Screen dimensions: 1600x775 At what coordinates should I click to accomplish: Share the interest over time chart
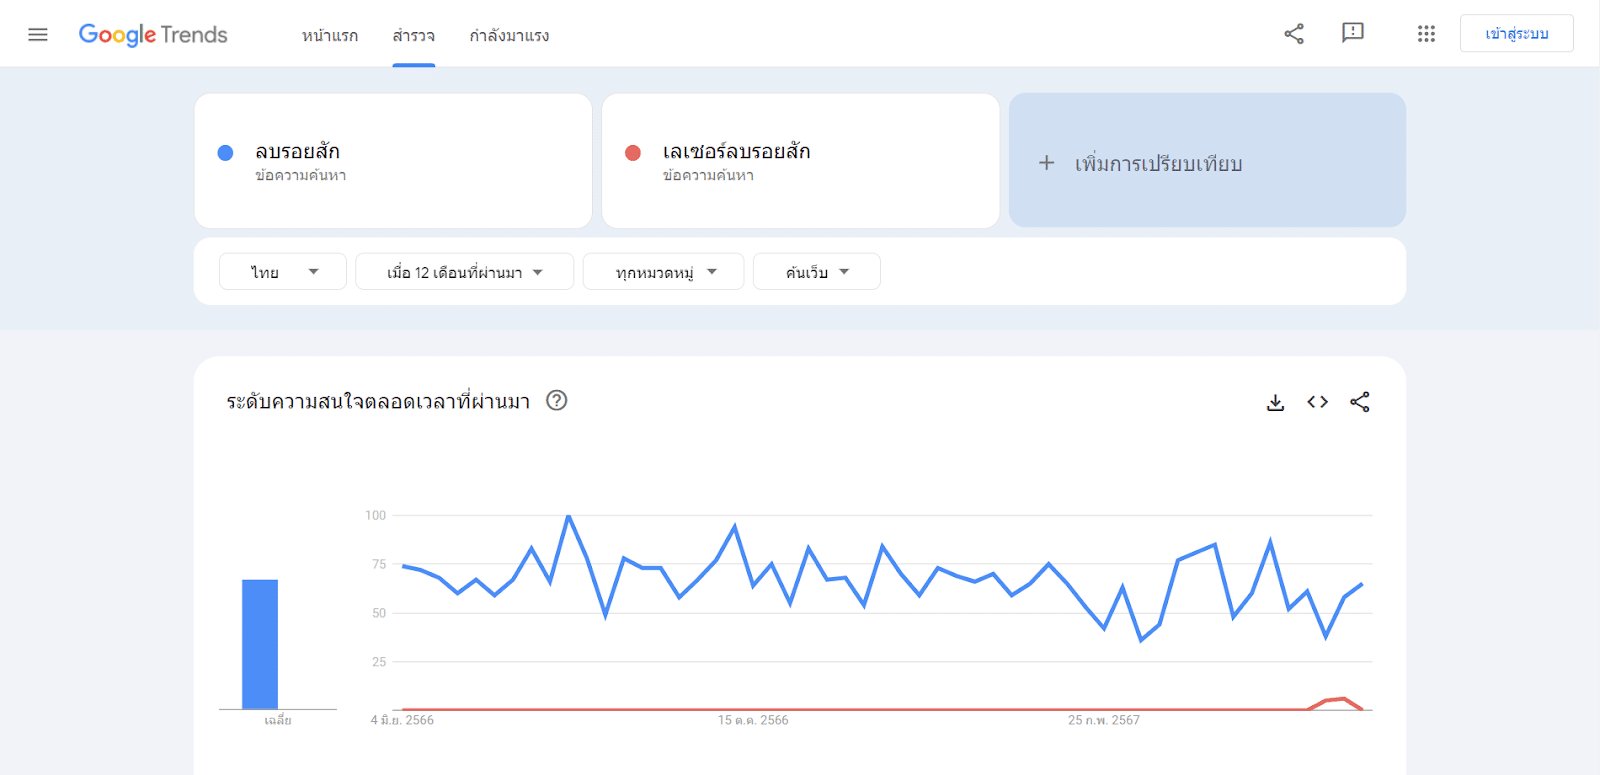click(1360, 402)
